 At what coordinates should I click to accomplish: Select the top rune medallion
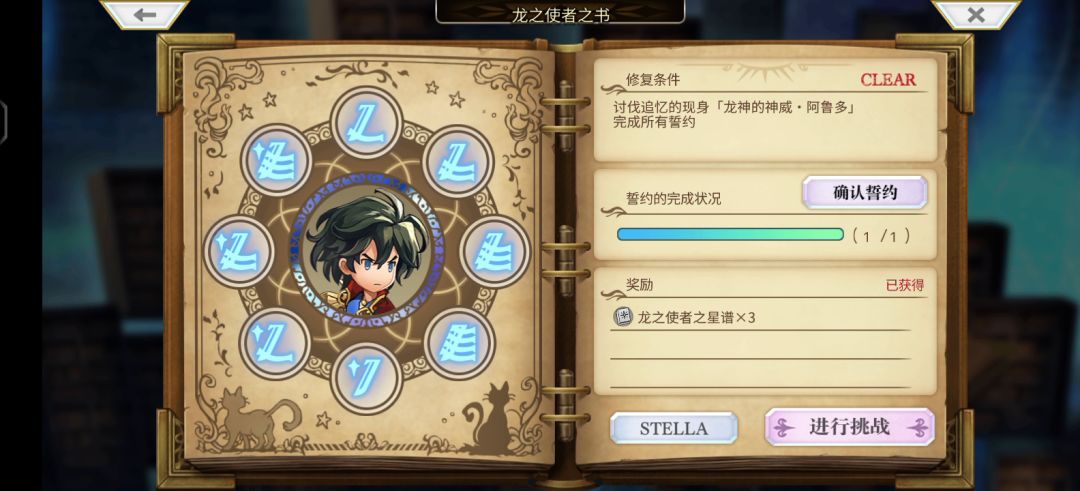[x=366, y=123]
